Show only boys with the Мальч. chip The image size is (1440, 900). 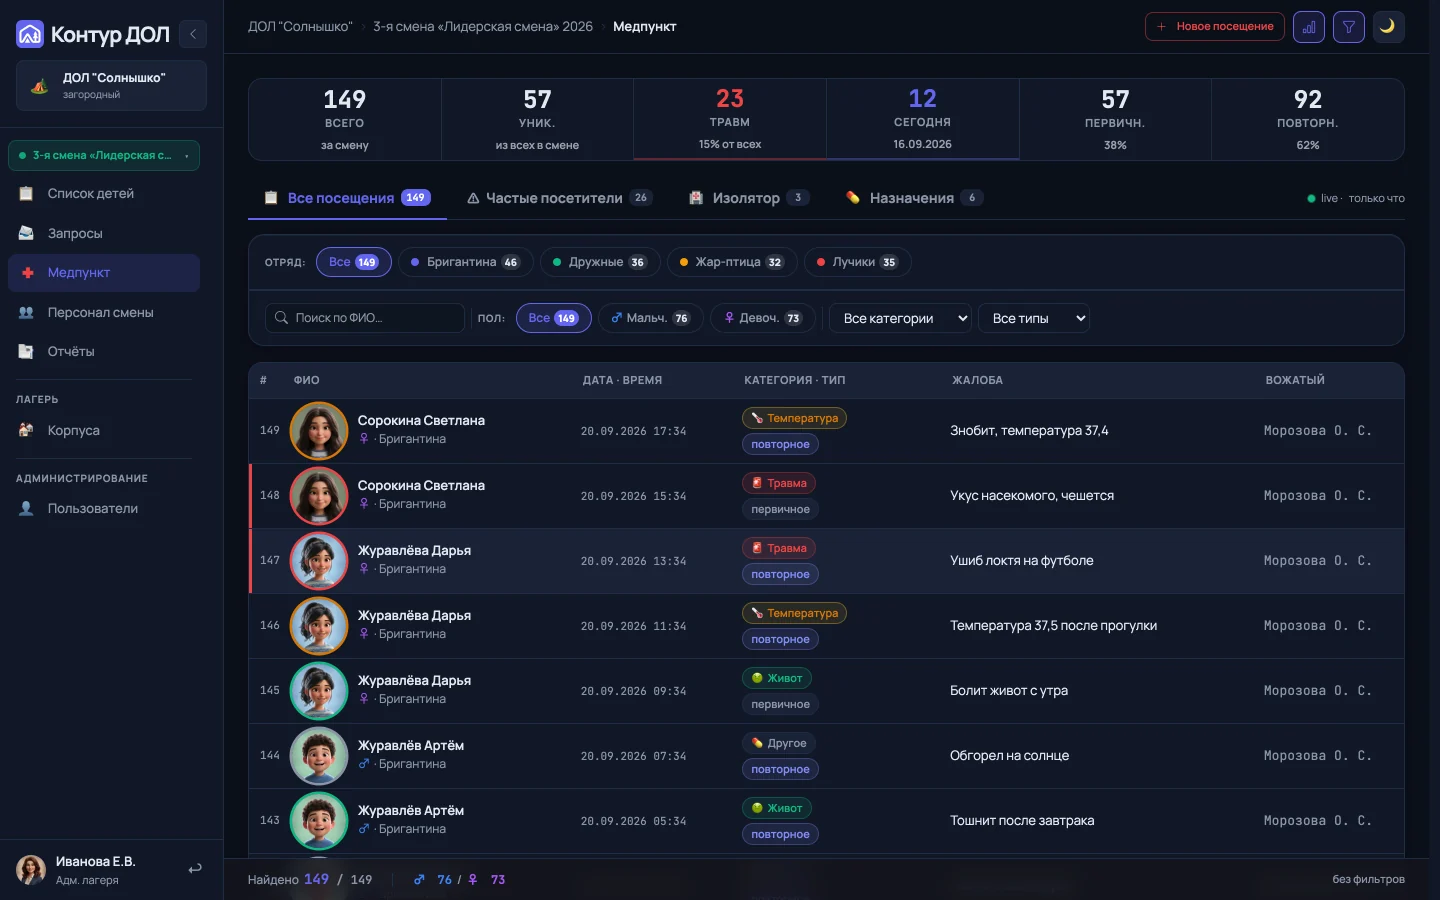tap(651, 318)
